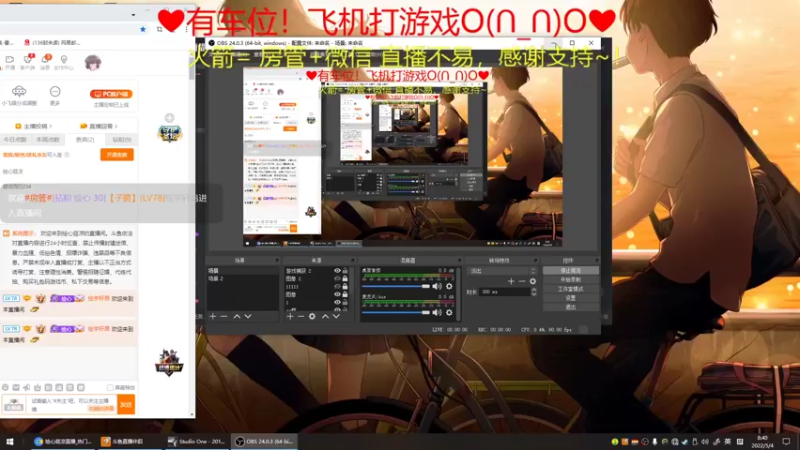This screenshot has height=450, width=800.
Task: Open browser tab list dropdown arrow
Action: coord(133,15)
